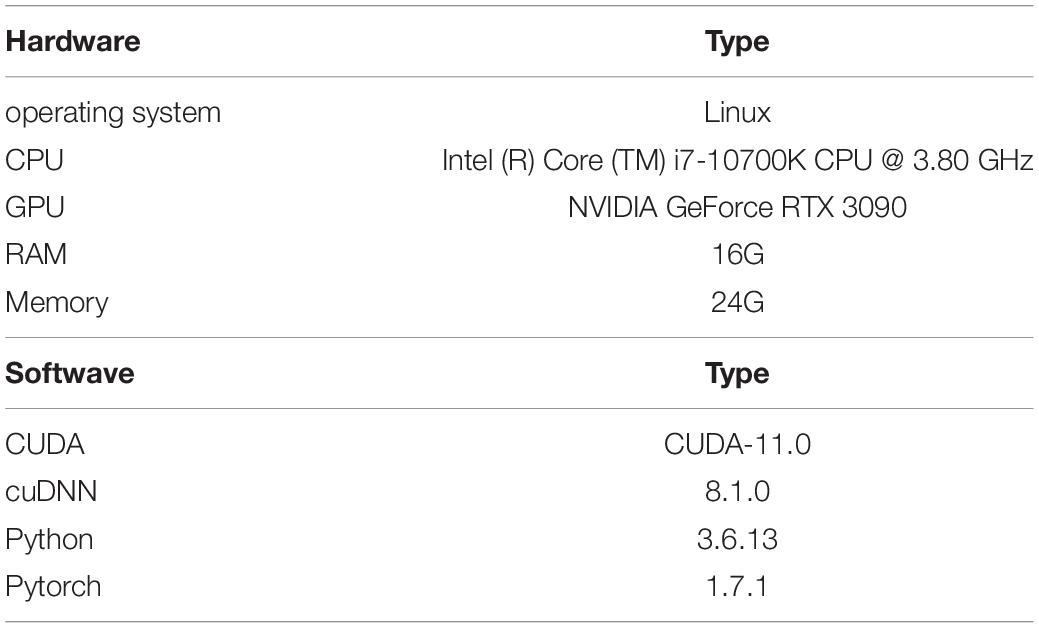Select the cuDNN row label

pyautogui.click(x=51, y=492)
